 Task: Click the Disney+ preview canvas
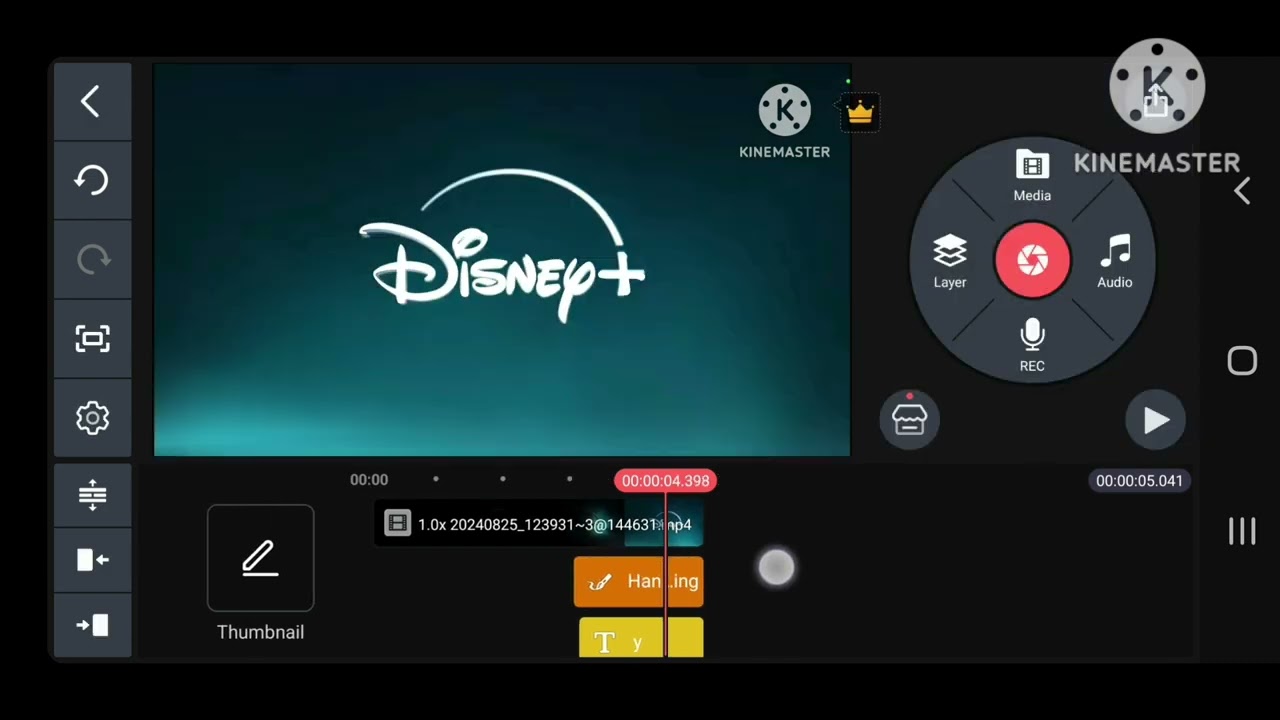point(502,260)
